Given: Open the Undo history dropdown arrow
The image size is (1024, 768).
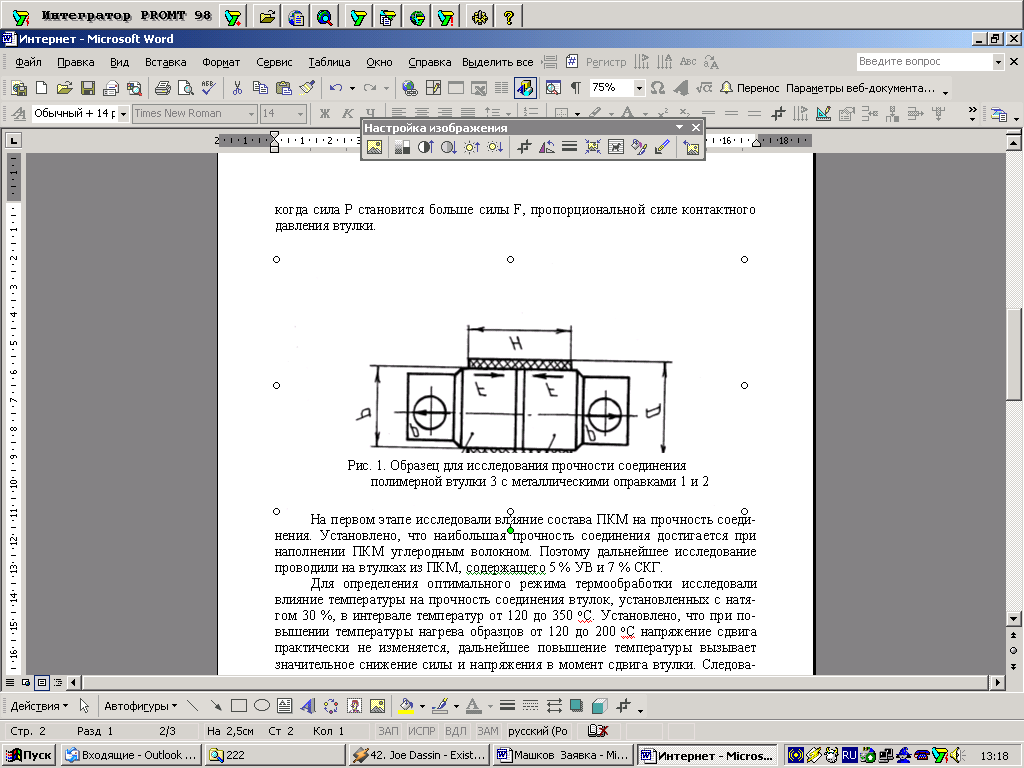Looking at the screenshot, I should [352, 88].
